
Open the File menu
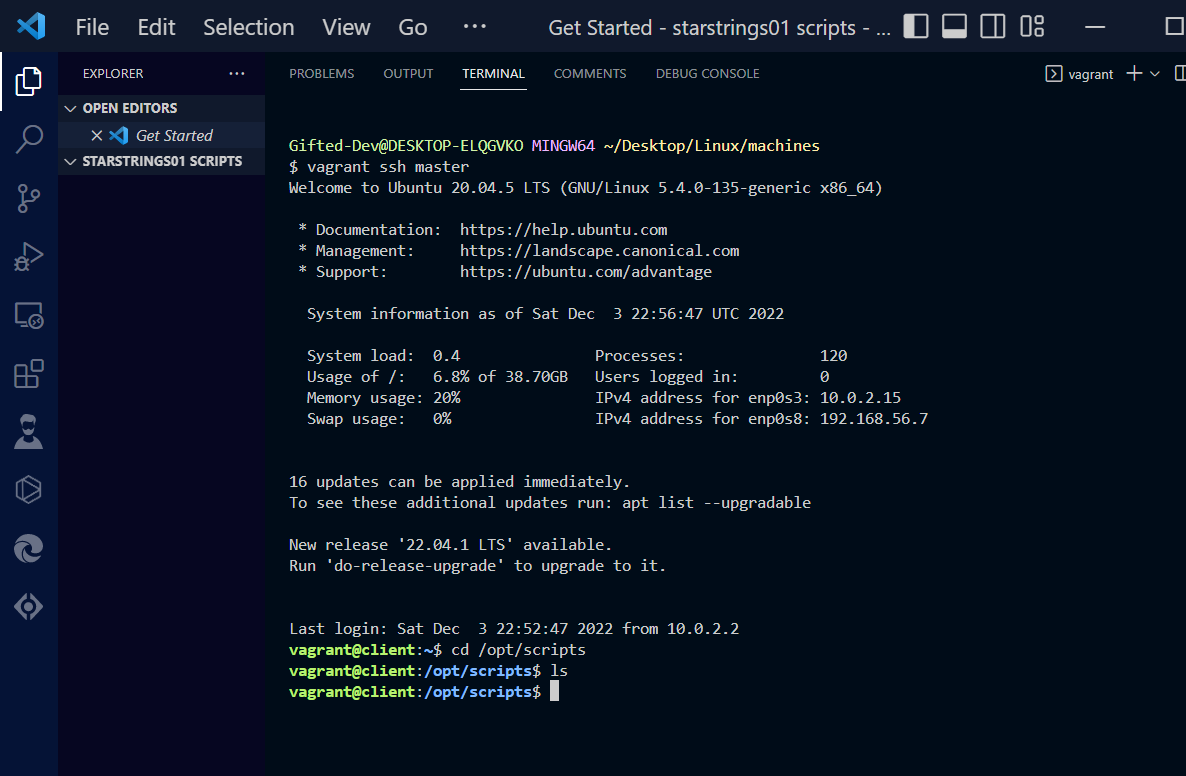92,27
